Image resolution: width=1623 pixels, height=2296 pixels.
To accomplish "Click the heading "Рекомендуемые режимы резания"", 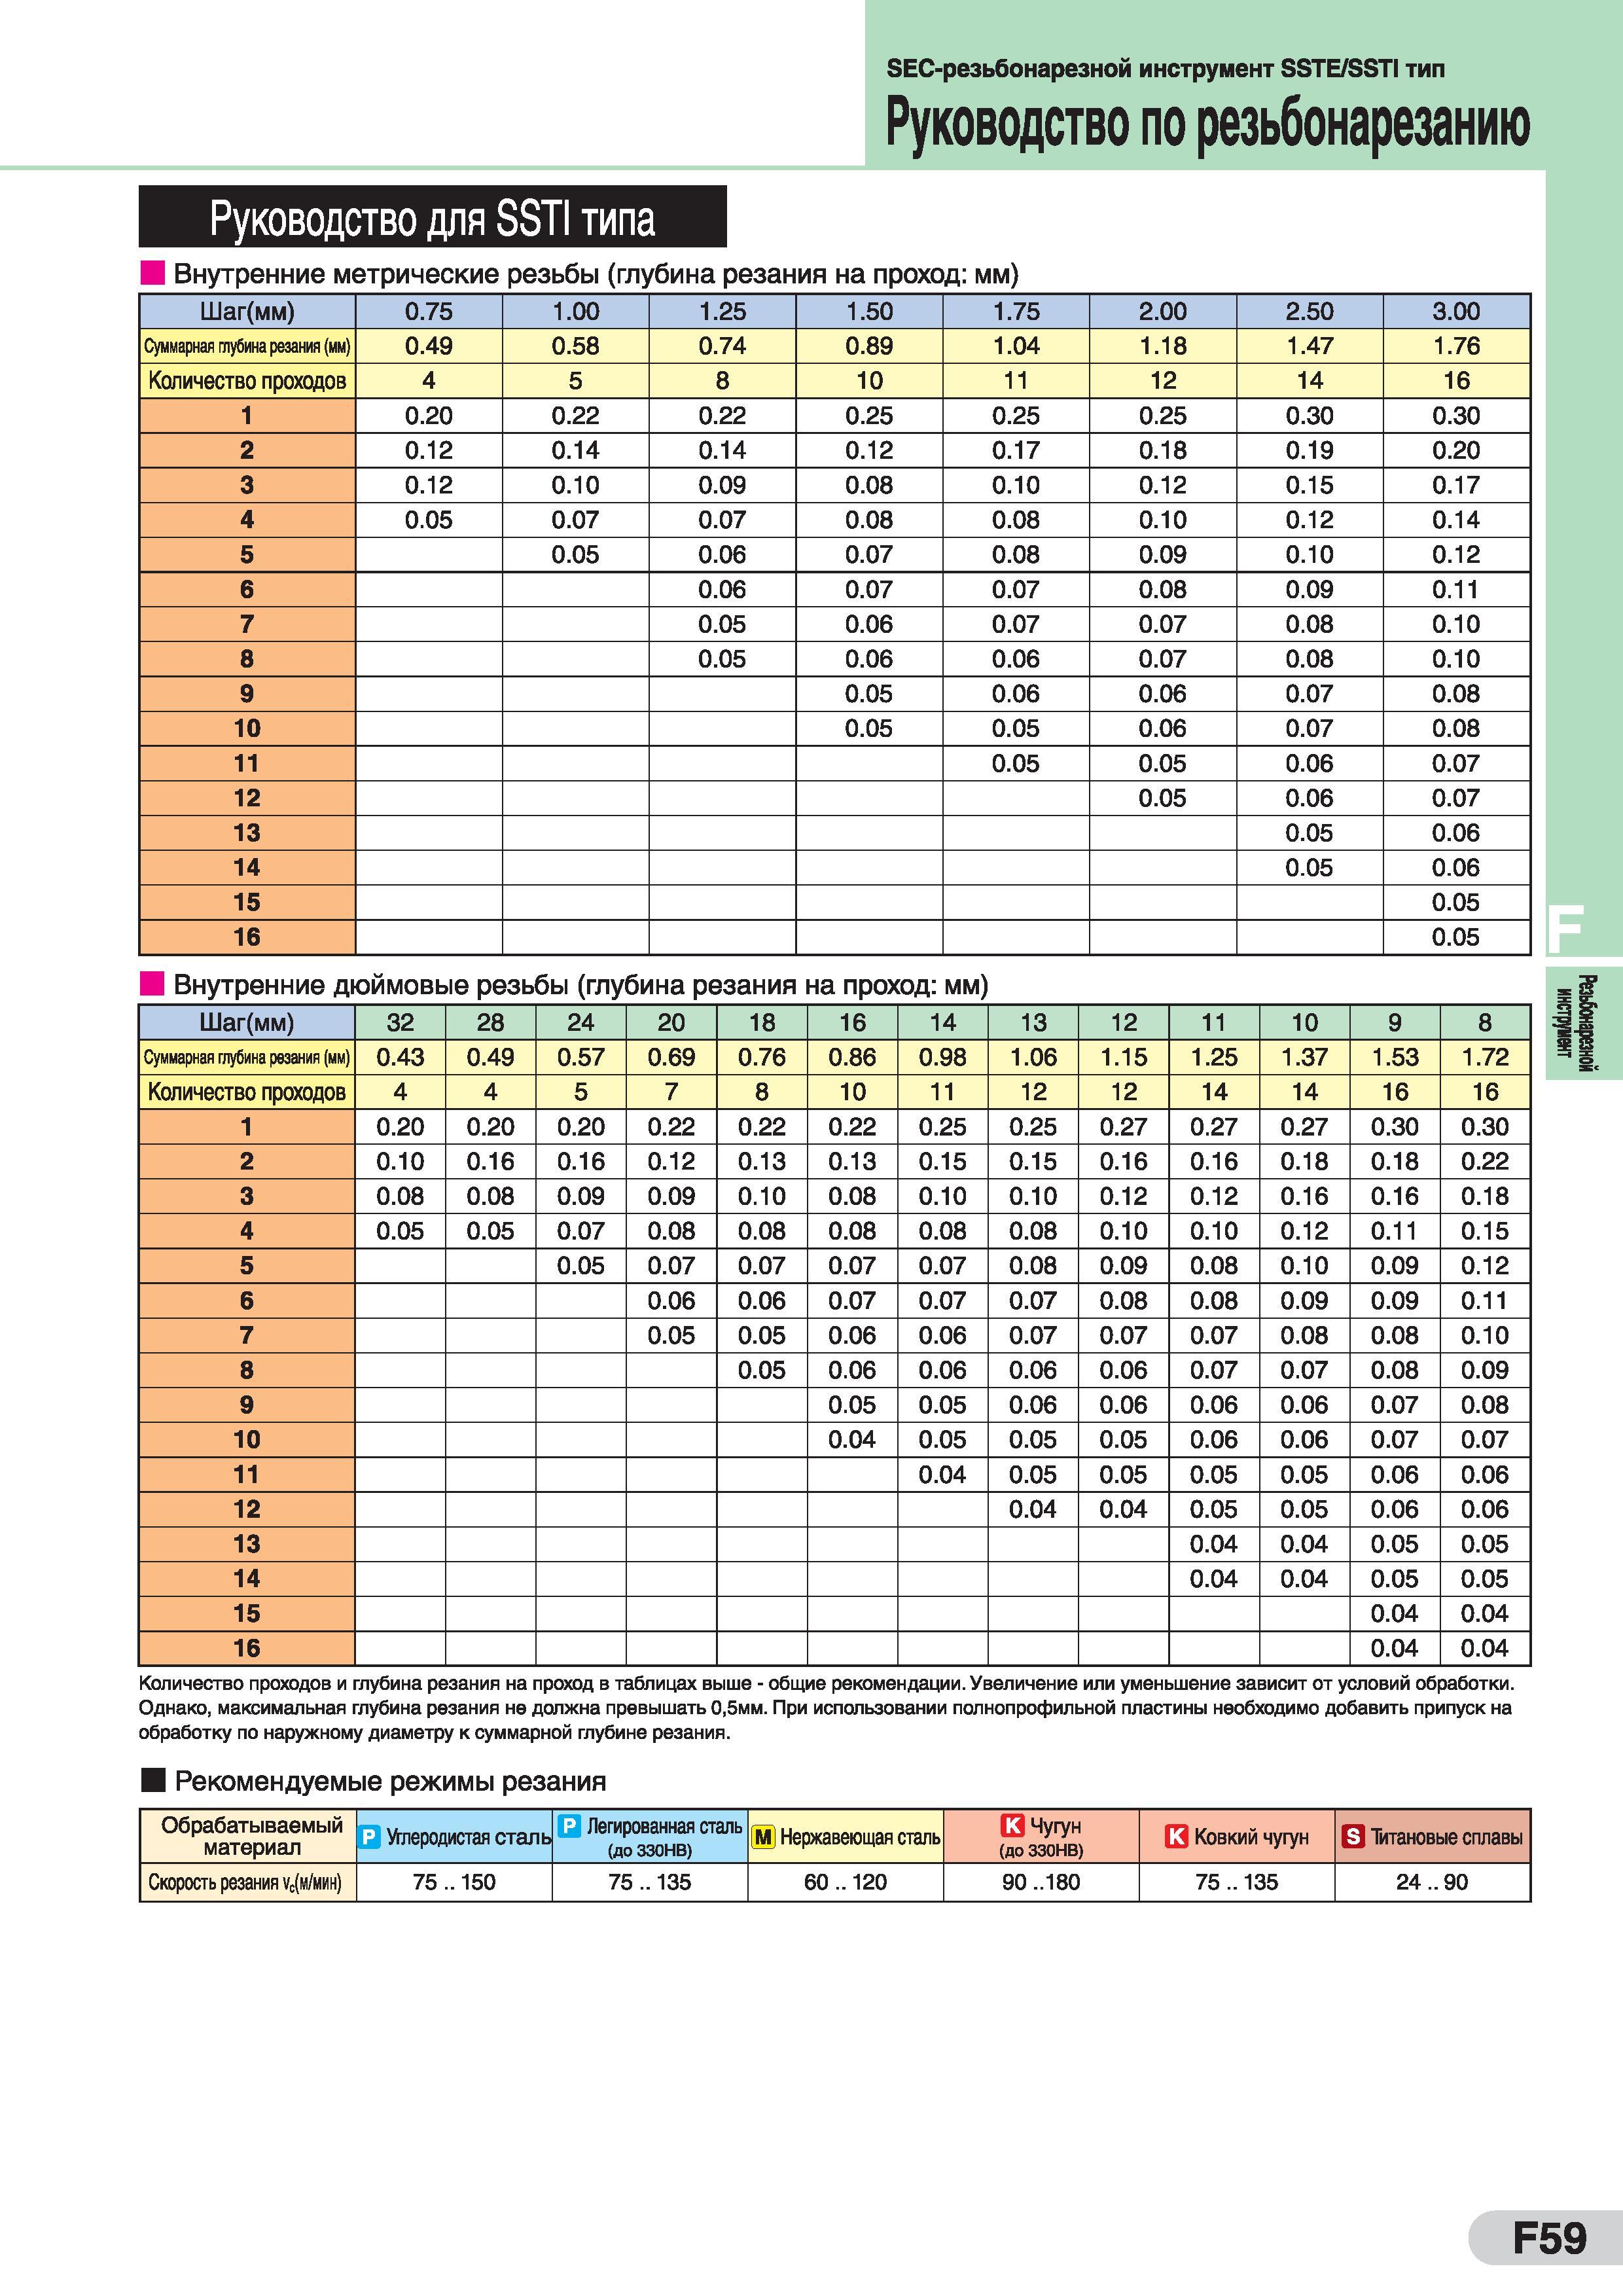I will pyautogui.click(x=390, y=1781).
